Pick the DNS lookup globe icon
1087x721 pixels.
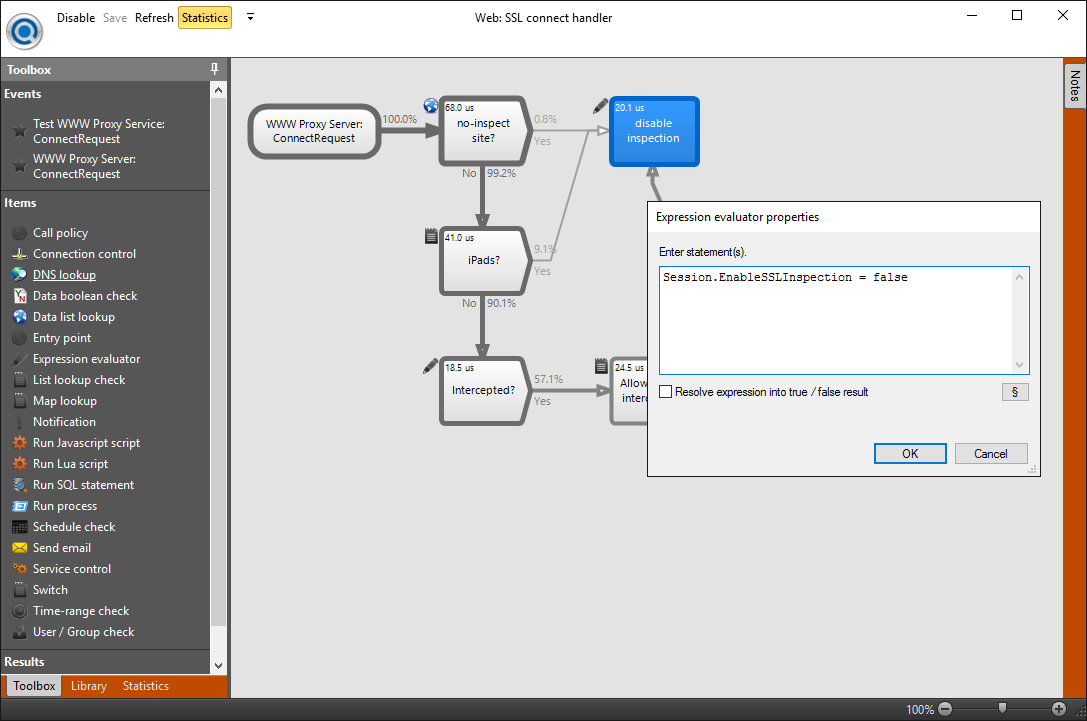[x=19, y=275]
